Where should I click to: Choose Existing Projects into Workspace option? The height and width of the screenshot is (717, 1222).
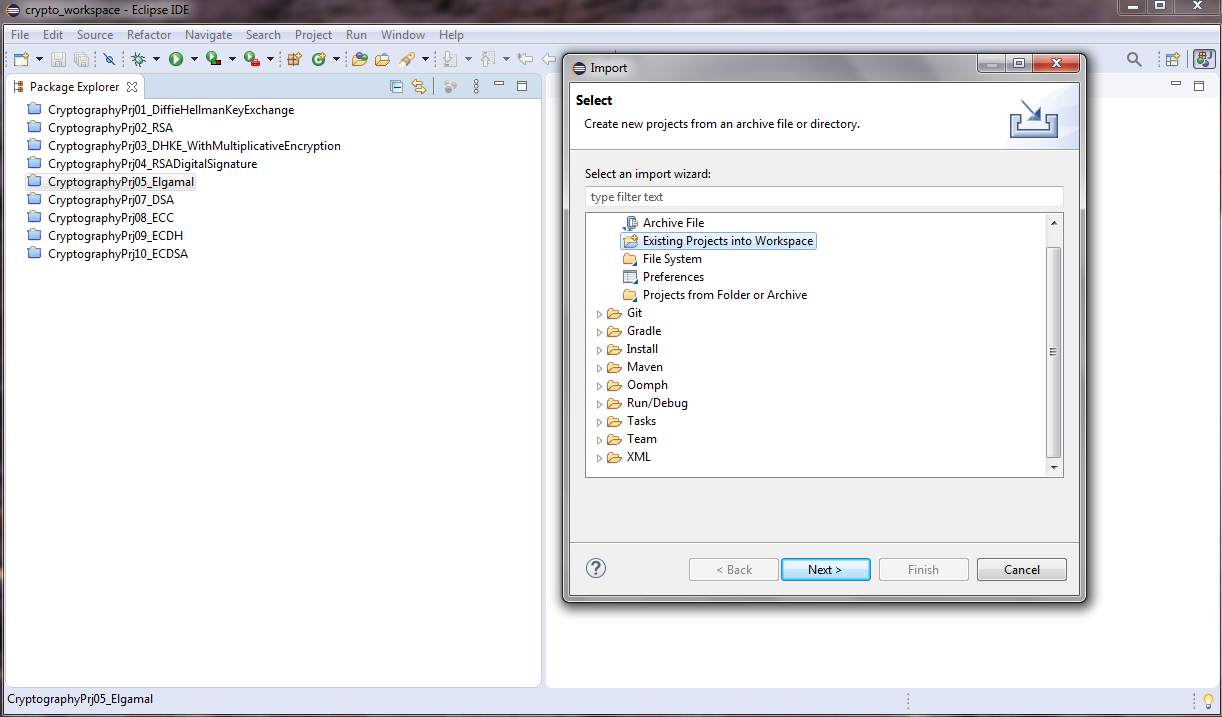click(x=717, y=240)
